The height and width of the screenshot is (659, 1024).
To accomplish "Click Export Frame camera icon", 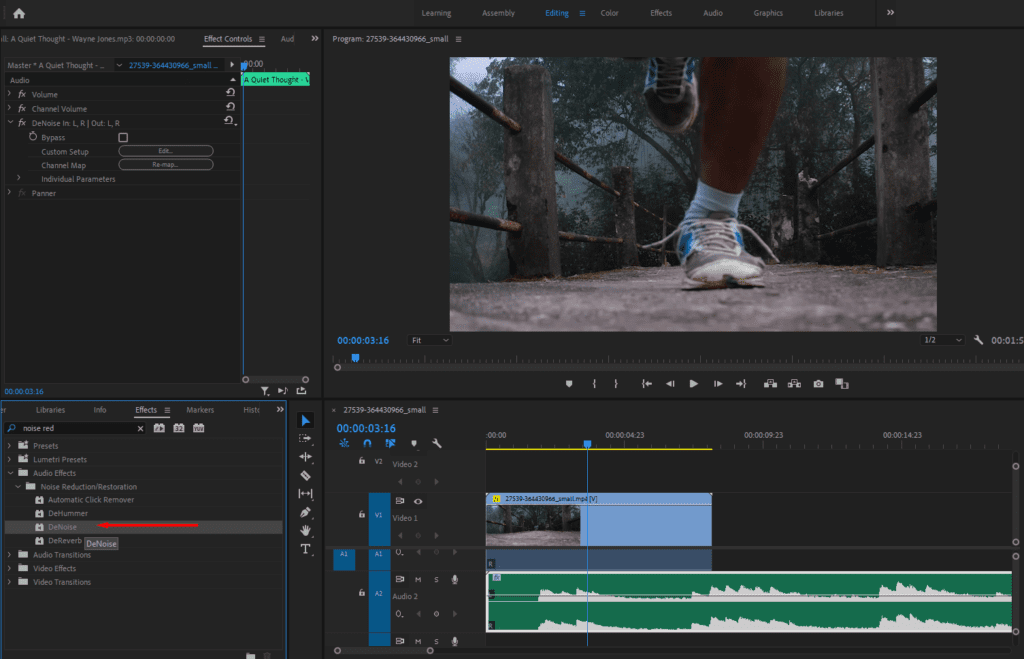I will pyautogui.click(x=818, y=384).
